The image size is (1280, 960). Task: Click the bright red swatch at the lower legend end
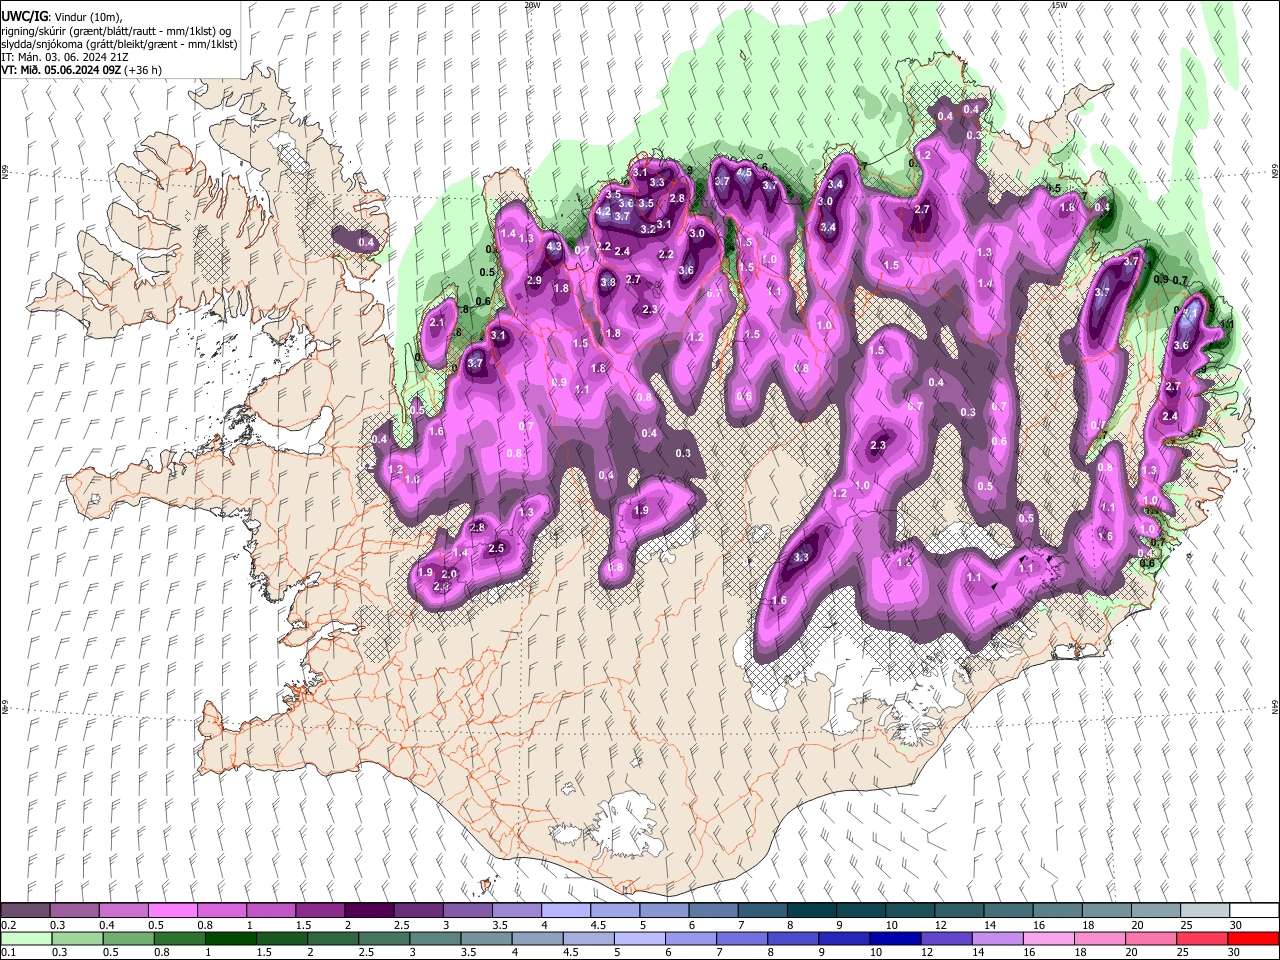tap(1253, 939)
